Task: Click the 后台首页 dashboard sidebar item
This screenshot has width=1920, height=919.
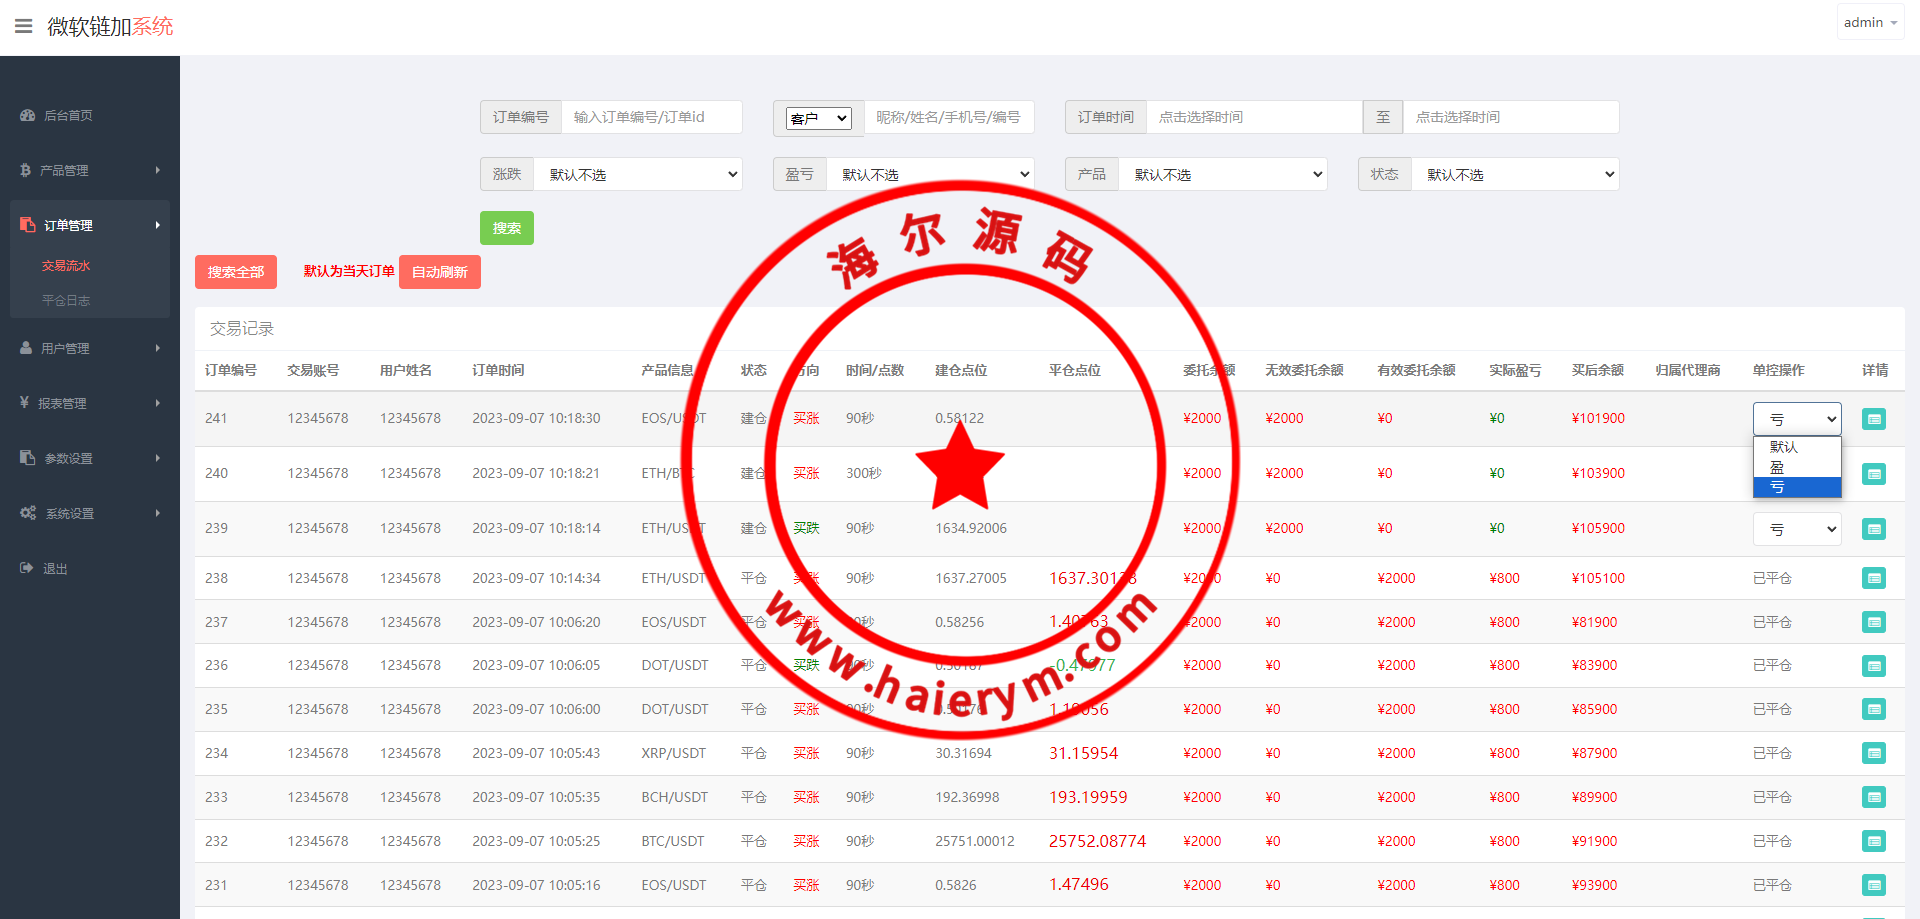Action: point(68,116)
